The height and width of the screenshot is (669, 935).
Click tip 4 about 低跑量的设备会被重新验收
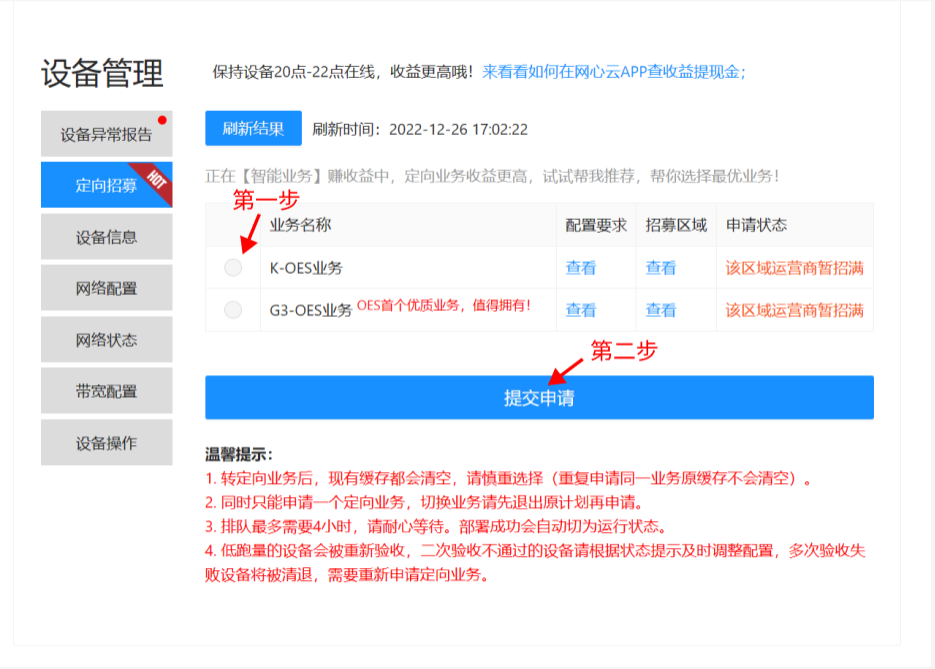tap(535, 562)
